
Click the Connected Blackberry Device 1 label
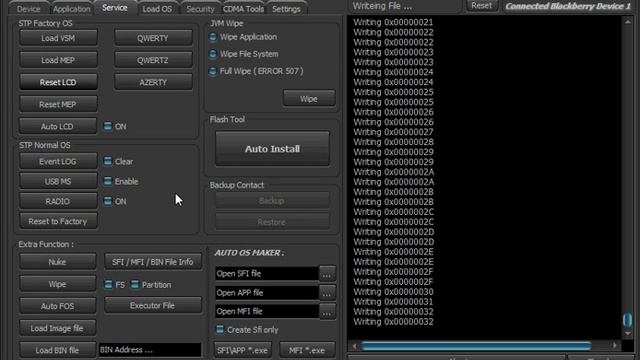(568, 6)
